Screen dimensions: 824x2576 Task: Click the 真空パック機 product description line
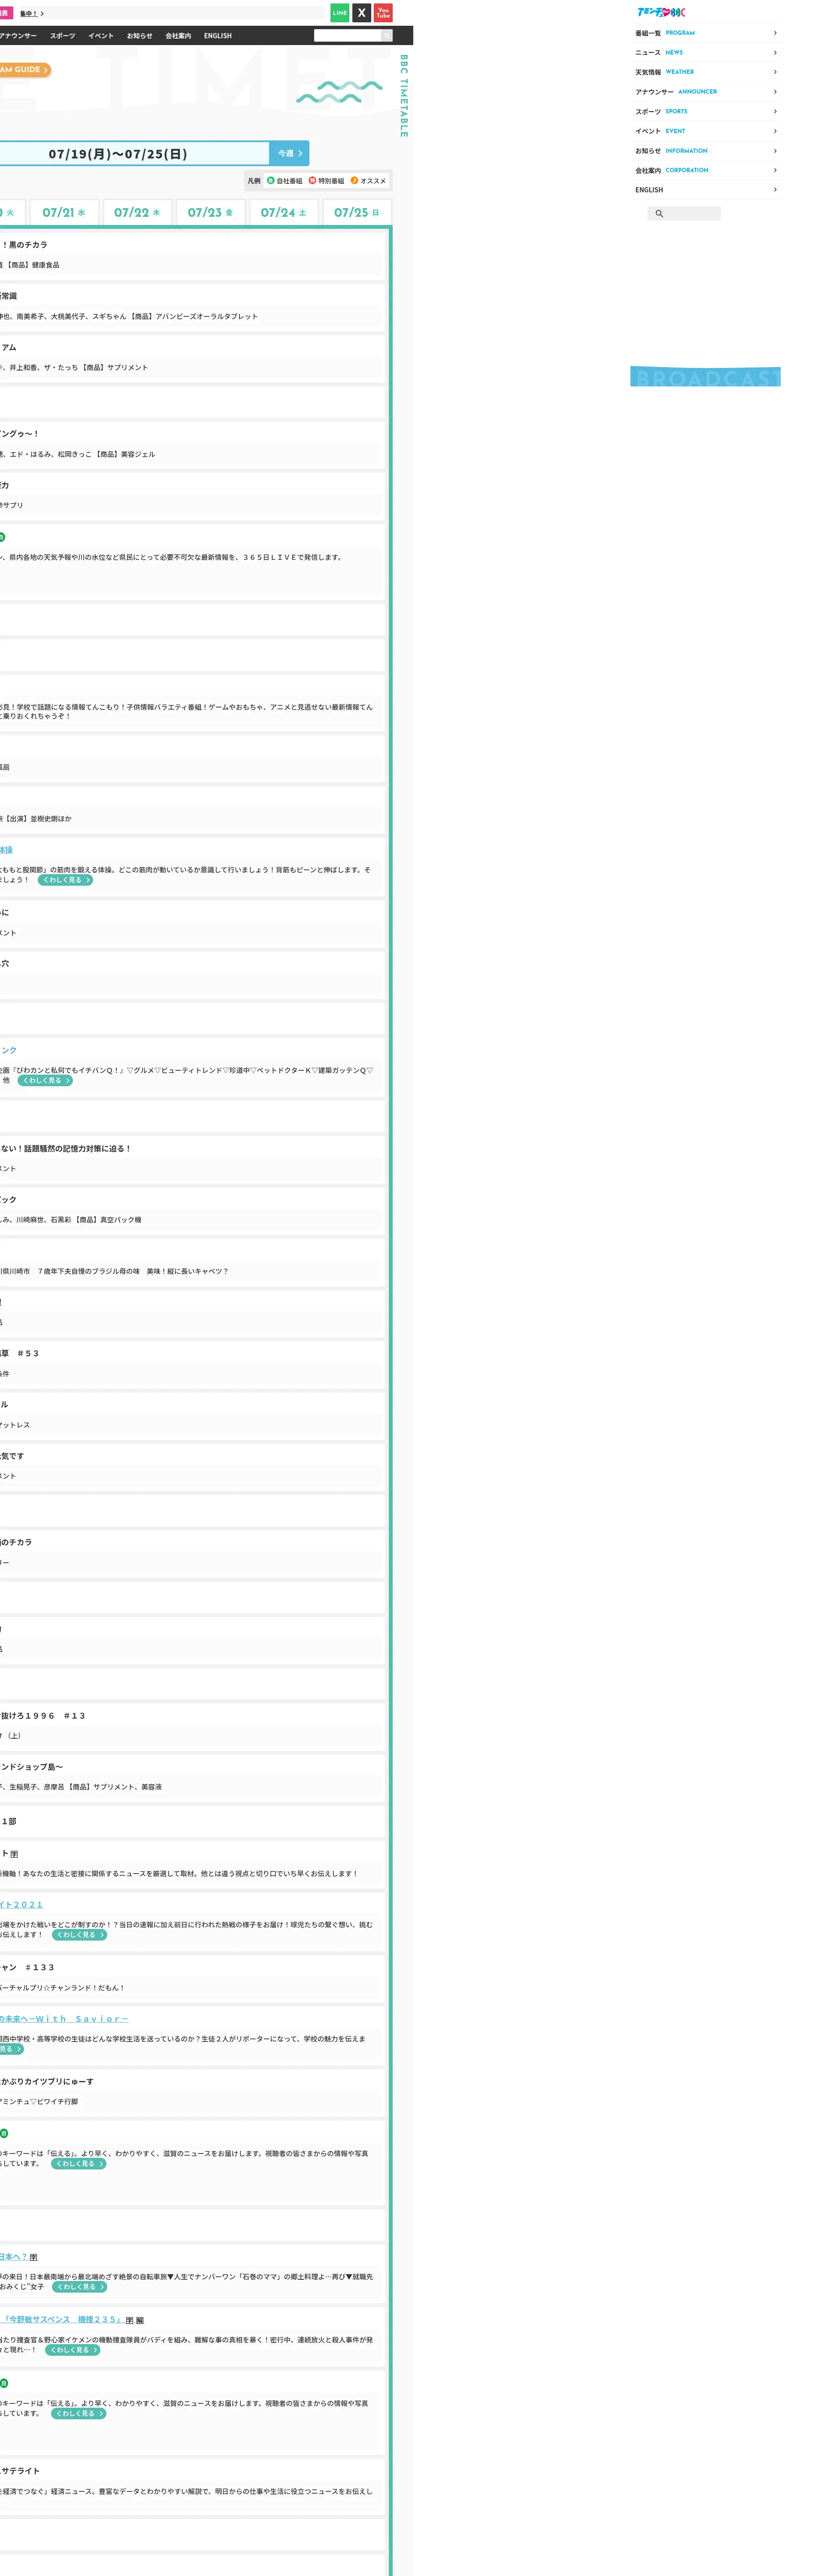71,1220
